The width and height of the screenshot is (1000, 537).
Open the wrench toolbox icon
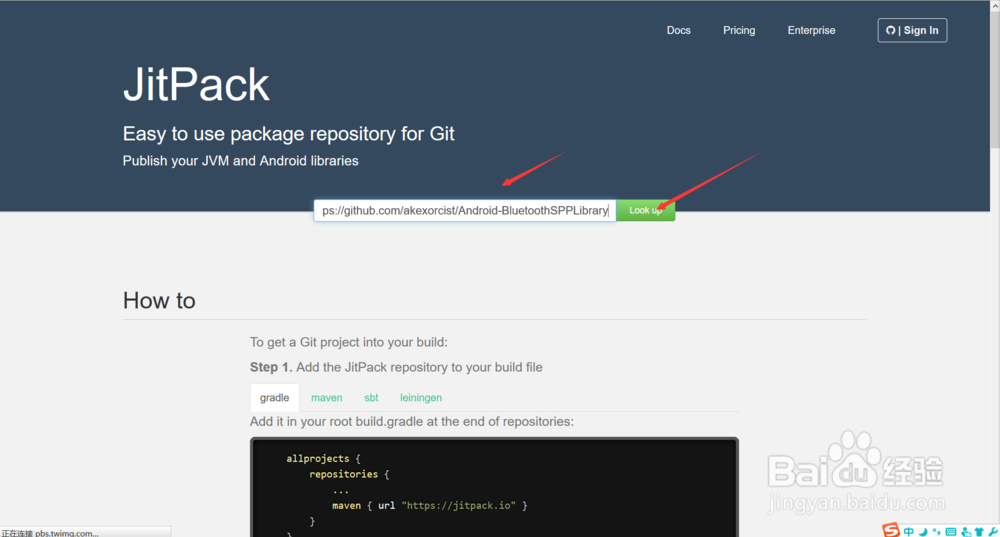(994, 531)
